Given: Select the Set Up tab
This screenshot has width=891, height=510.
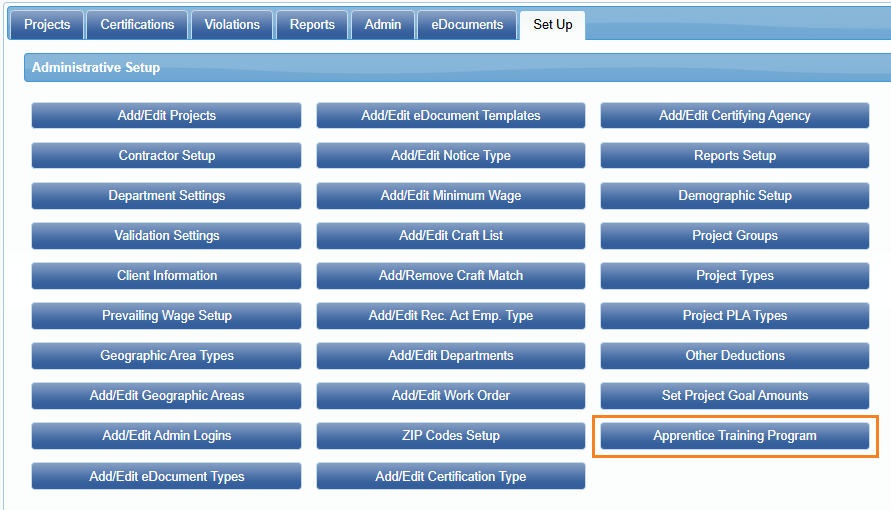Looking at the screenshot, I should point(552,25).
